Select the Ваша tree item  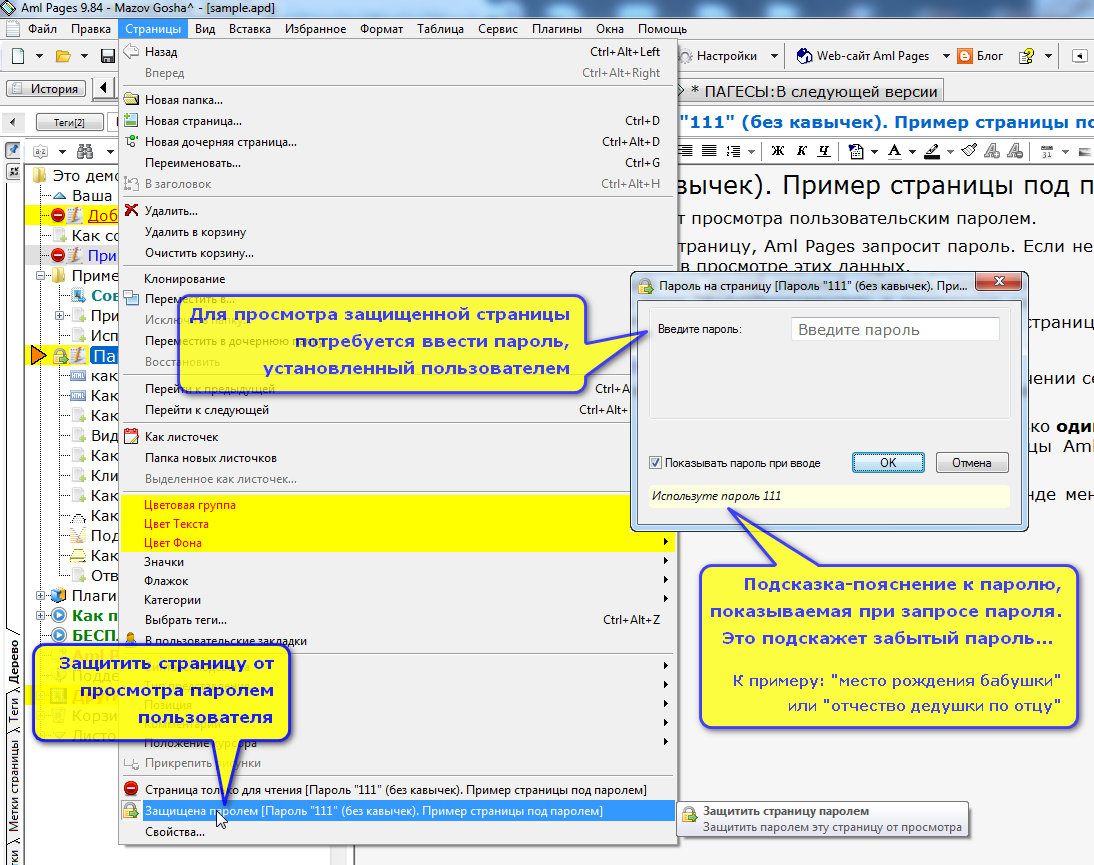(x=91, y=195)
